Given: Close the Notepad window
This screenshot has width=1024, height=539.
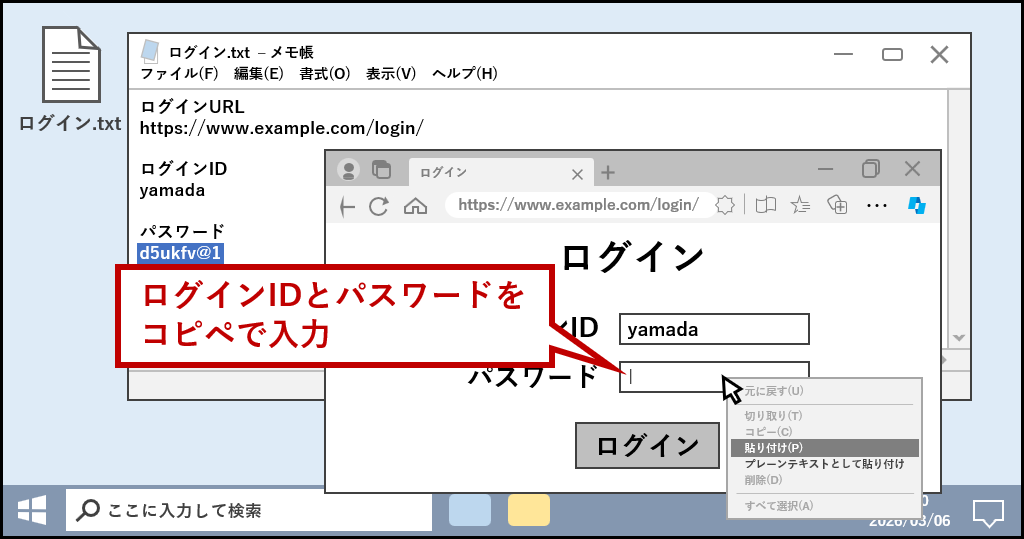Looking at the screenshot, I should [939, 54].
